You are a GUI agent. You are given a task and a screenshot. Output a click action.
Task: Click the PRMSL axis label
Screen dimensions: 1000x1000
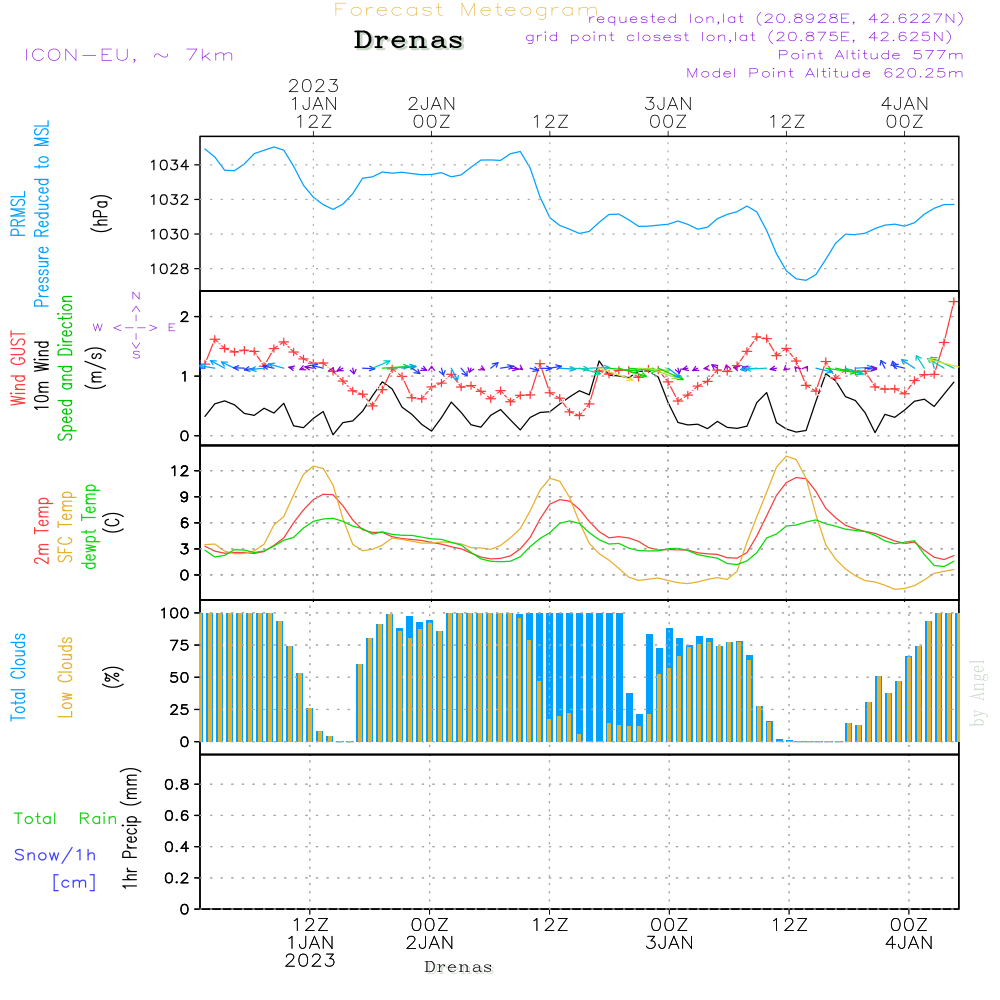point(18,215)
